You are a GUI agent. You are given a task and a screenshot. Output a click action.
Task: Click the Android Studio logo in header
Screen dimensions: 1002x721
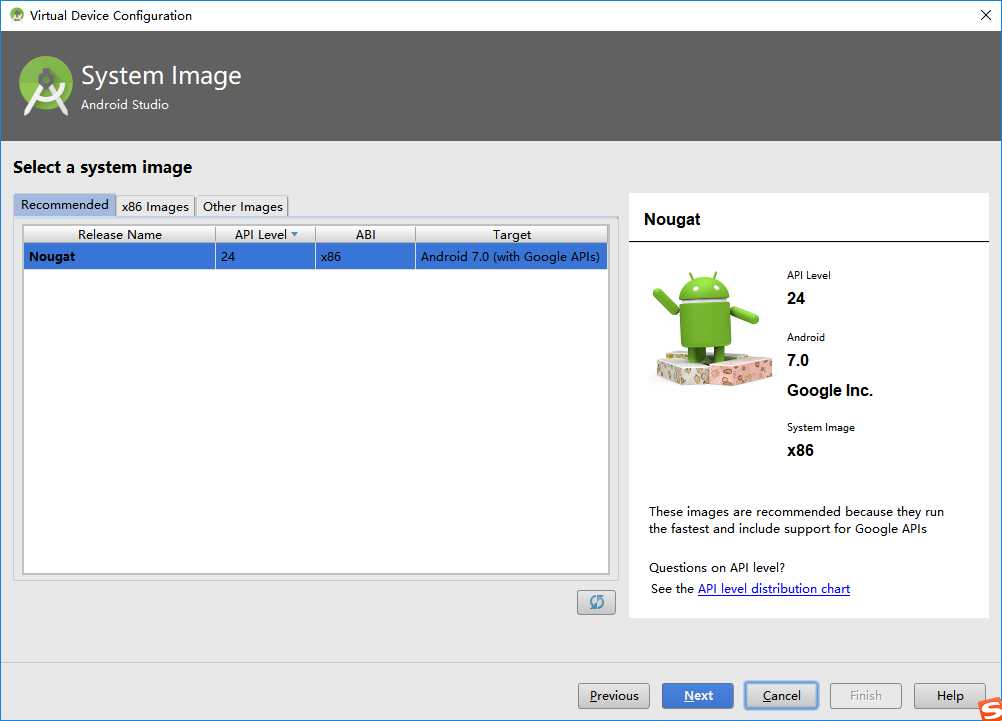(46, 86)
